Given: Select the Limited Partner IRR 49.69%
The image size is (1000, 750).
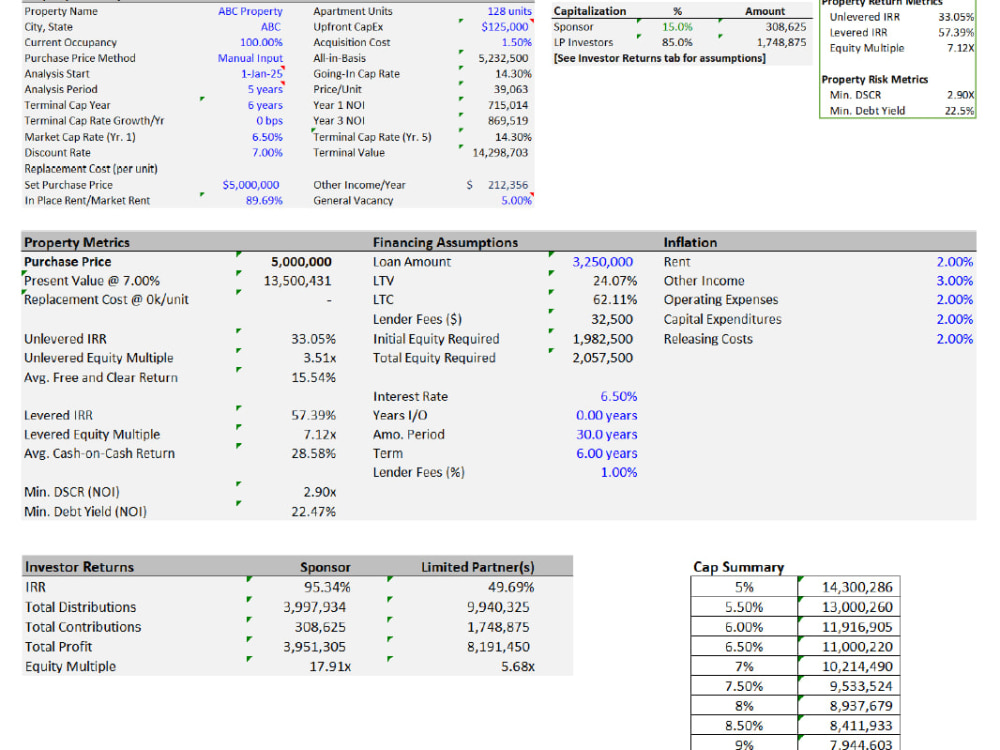Looking at the screenshot, I should (511, 587).
